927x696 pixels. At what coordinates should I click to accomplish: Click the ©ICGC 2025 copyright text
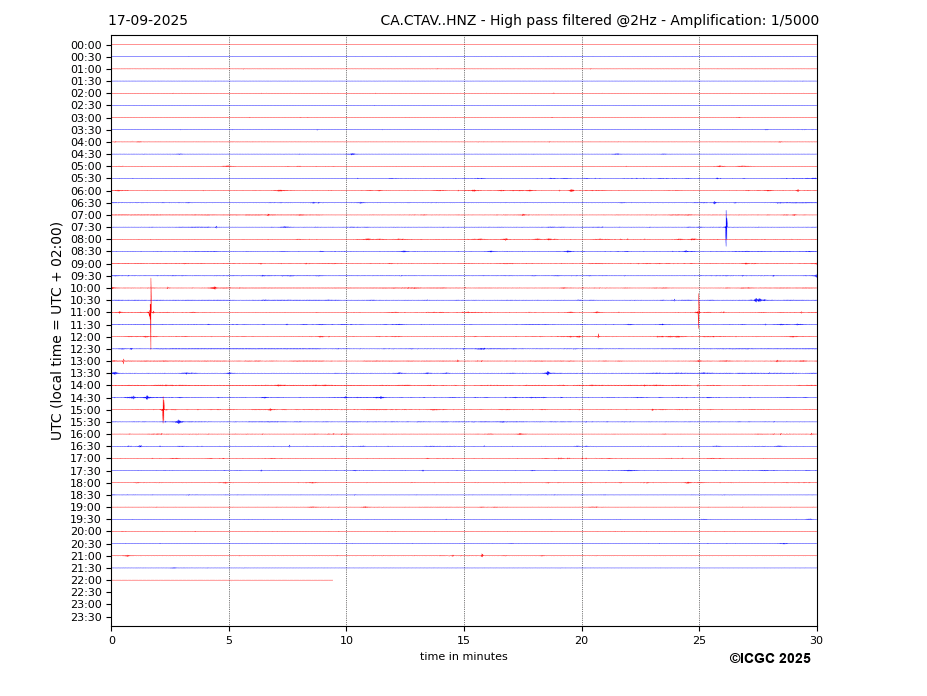(x=770, y=658)
